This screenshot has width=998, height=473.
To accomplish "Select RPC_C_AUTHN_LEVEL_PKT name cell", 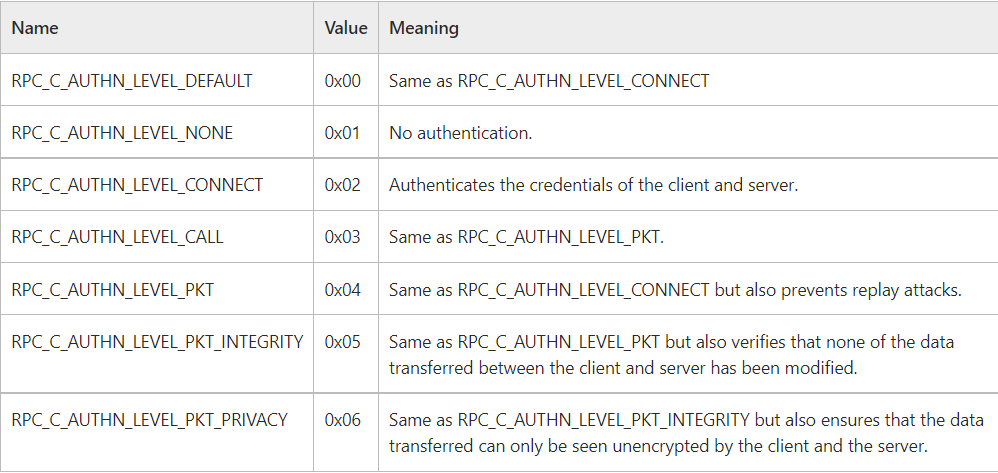I will click(157, 289).
